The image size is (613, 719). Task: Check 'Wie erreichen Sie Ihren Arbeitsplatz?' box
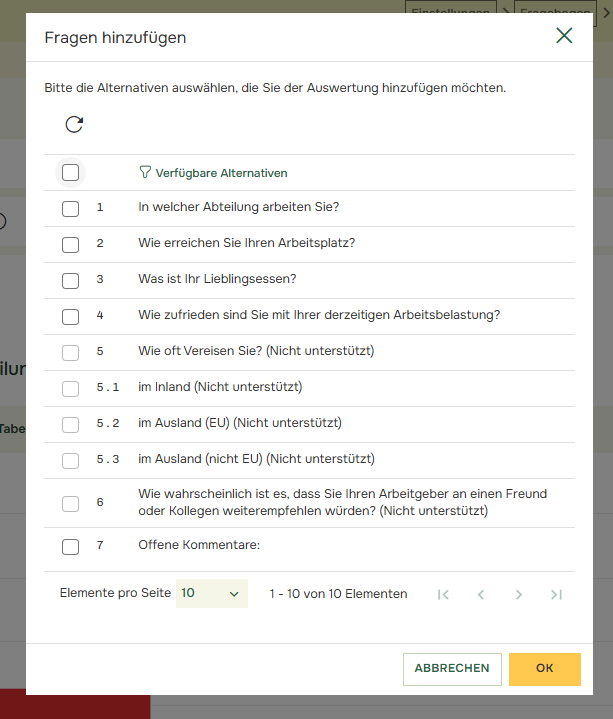tap(71, 244)
